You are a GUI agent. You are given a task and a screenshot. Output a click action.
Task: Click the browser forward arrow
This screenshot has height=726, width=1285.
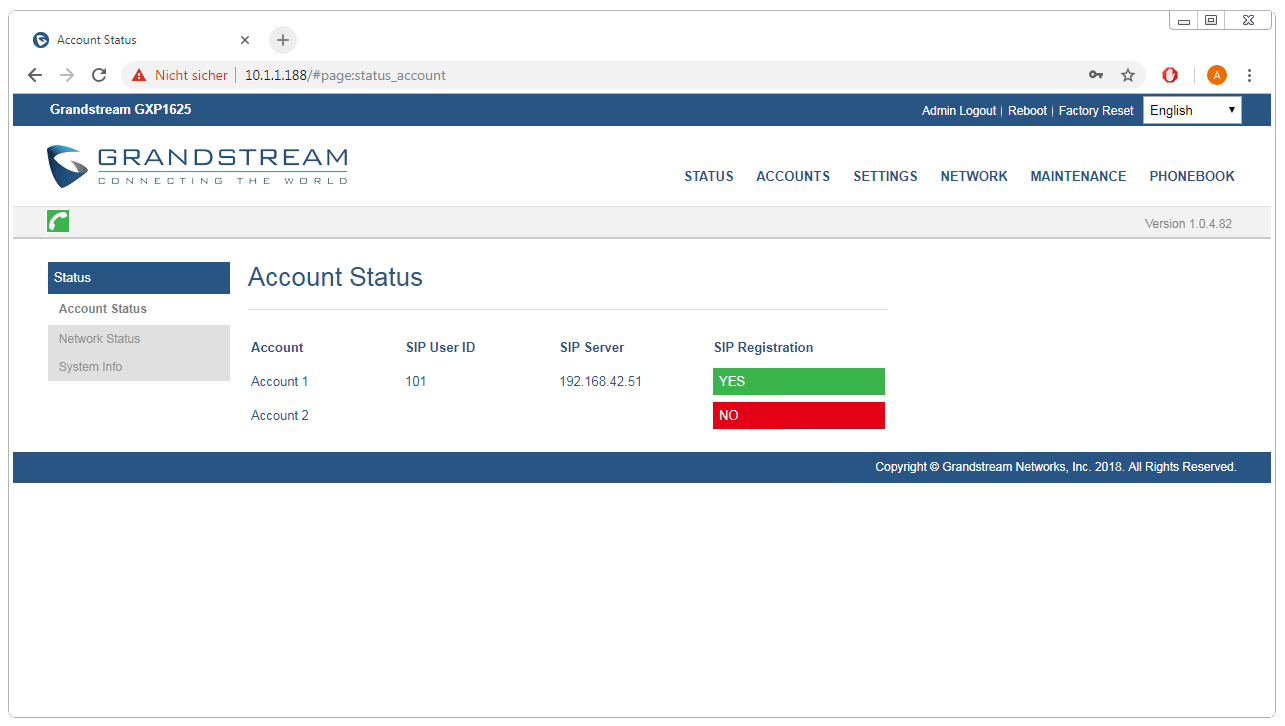tap(67, 75)
